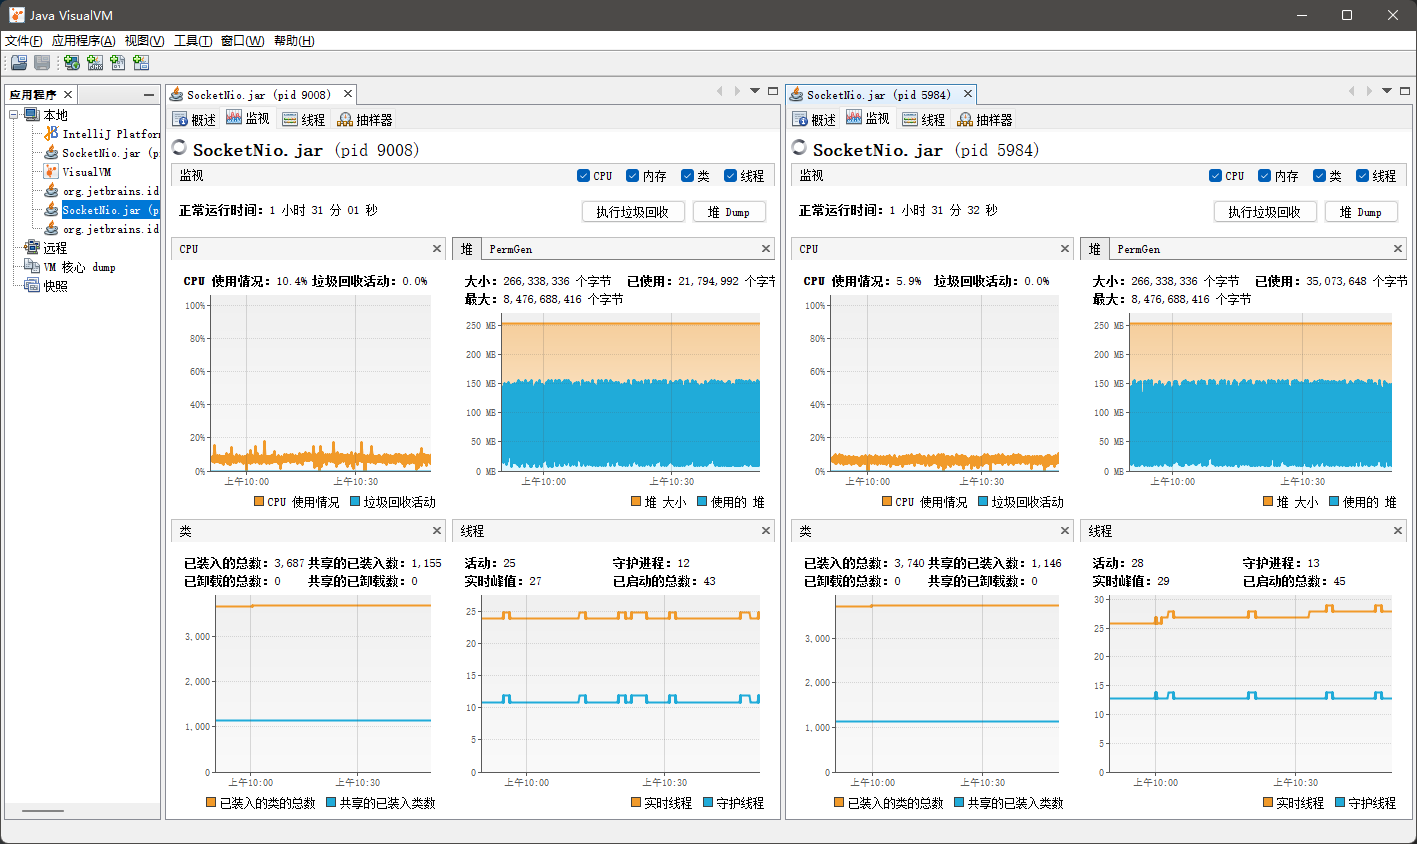The height and width of the screenshot is (844, 1417).
Task: Close the 堆 chart in pid 5984 panel
Action: pyautogui.click(x=1398, y=249)
